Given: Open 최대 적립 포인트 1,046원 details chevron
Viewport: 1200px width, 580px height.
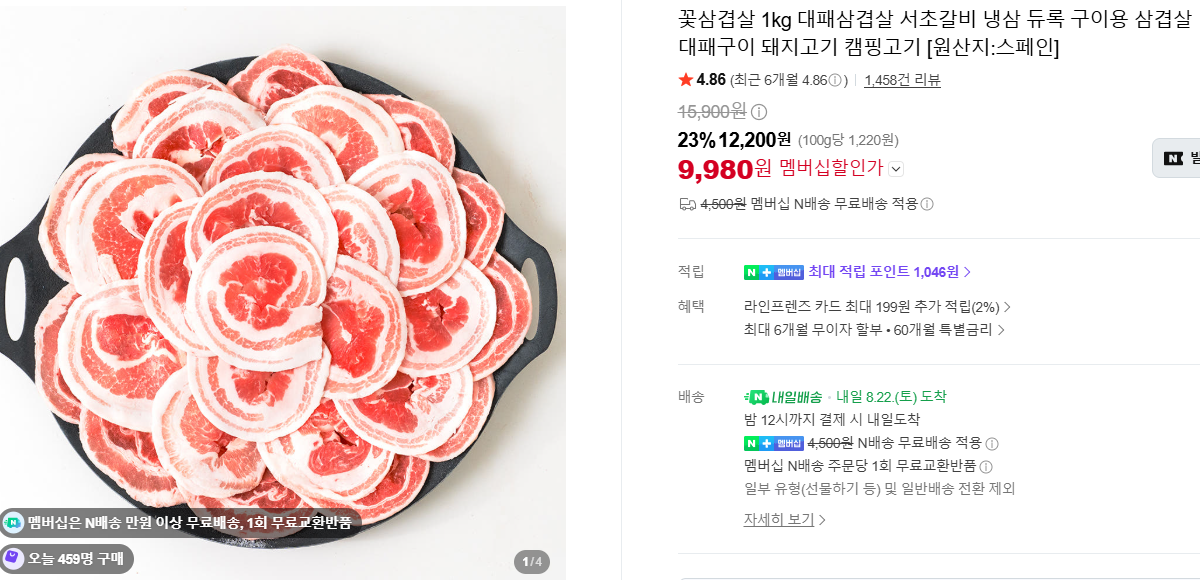Looking at the screenshot, I should 967,272.
